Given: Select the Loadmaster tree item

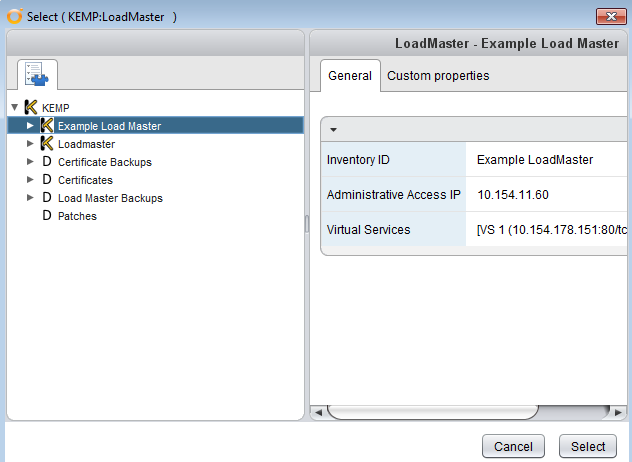Looking at the screenshot, I should pyautogui.click(x=86, y=144).
